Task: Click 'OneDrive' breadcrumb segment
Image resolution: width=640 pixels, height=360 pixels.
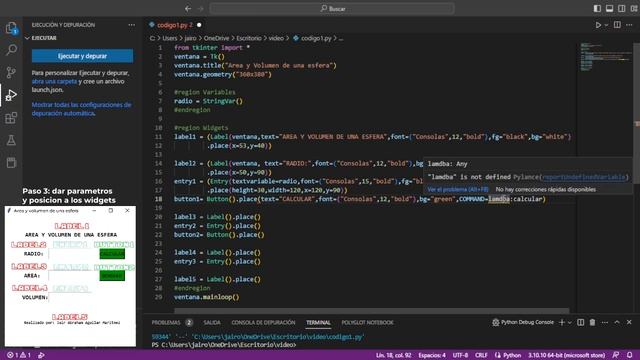Action: pos(216,38)
